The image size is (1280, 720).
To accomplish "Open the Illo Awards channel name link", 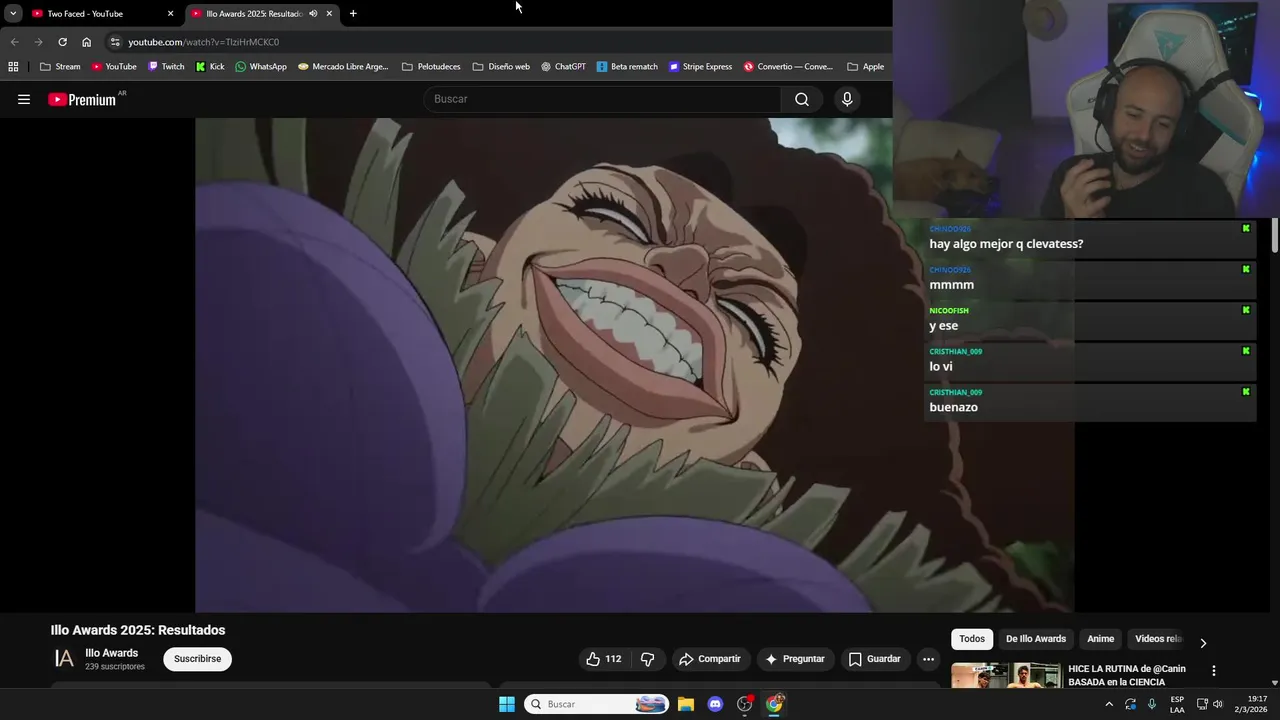I will click(112, 653).
